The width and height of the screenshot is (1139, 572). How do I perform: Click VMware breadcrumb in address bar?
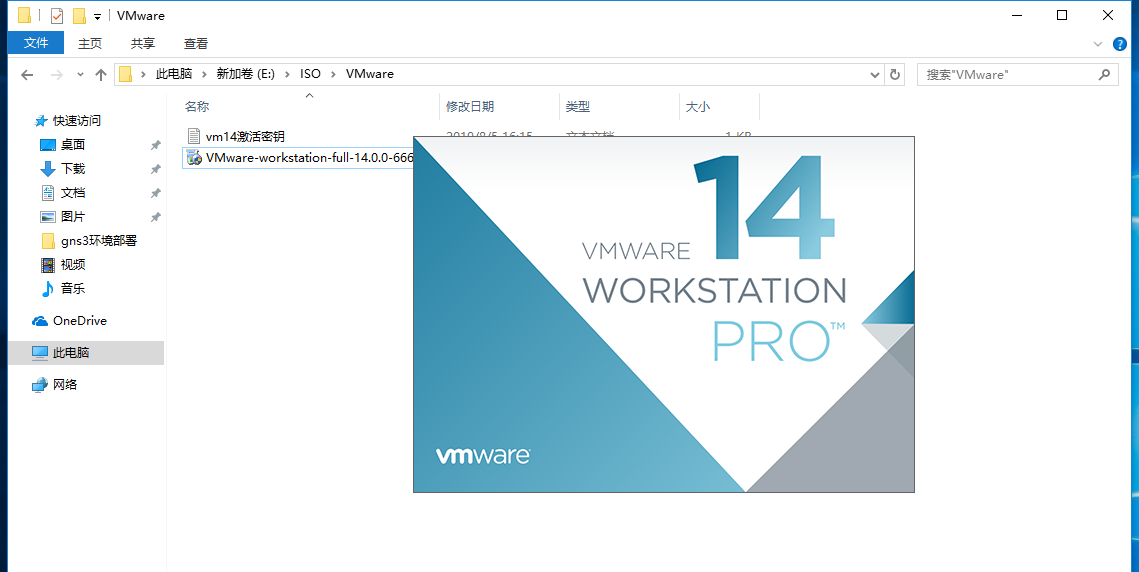click(370, 74)
